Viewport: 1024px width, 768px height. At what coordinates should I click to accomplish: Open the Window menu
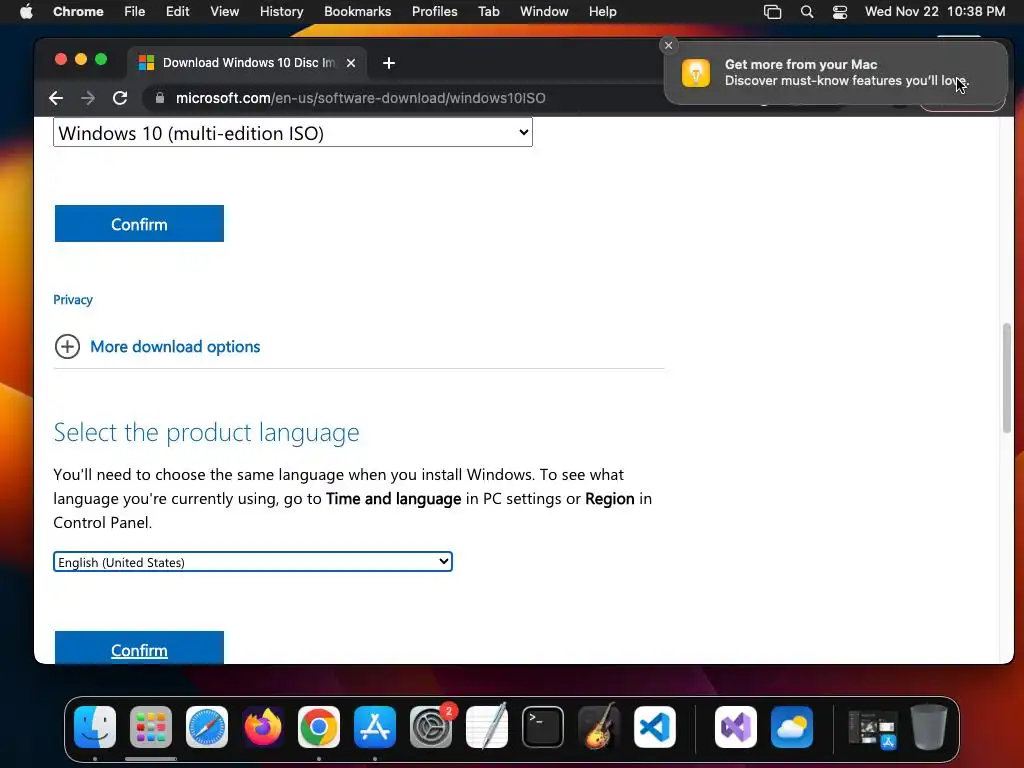[x=544, y=12]
